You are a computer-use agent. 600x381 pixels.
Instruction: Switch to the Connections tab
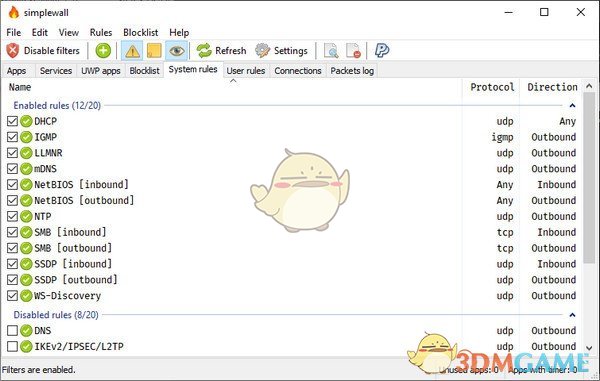298,71
